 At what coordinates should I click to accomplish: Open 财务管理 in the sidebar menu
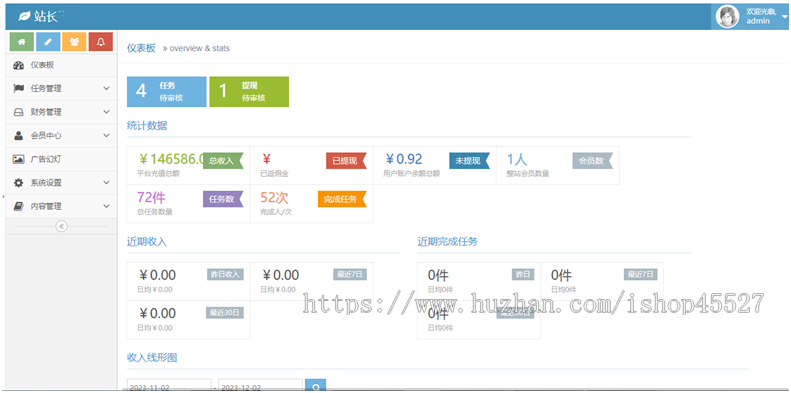pyautogui.click(x=61, y=112)
